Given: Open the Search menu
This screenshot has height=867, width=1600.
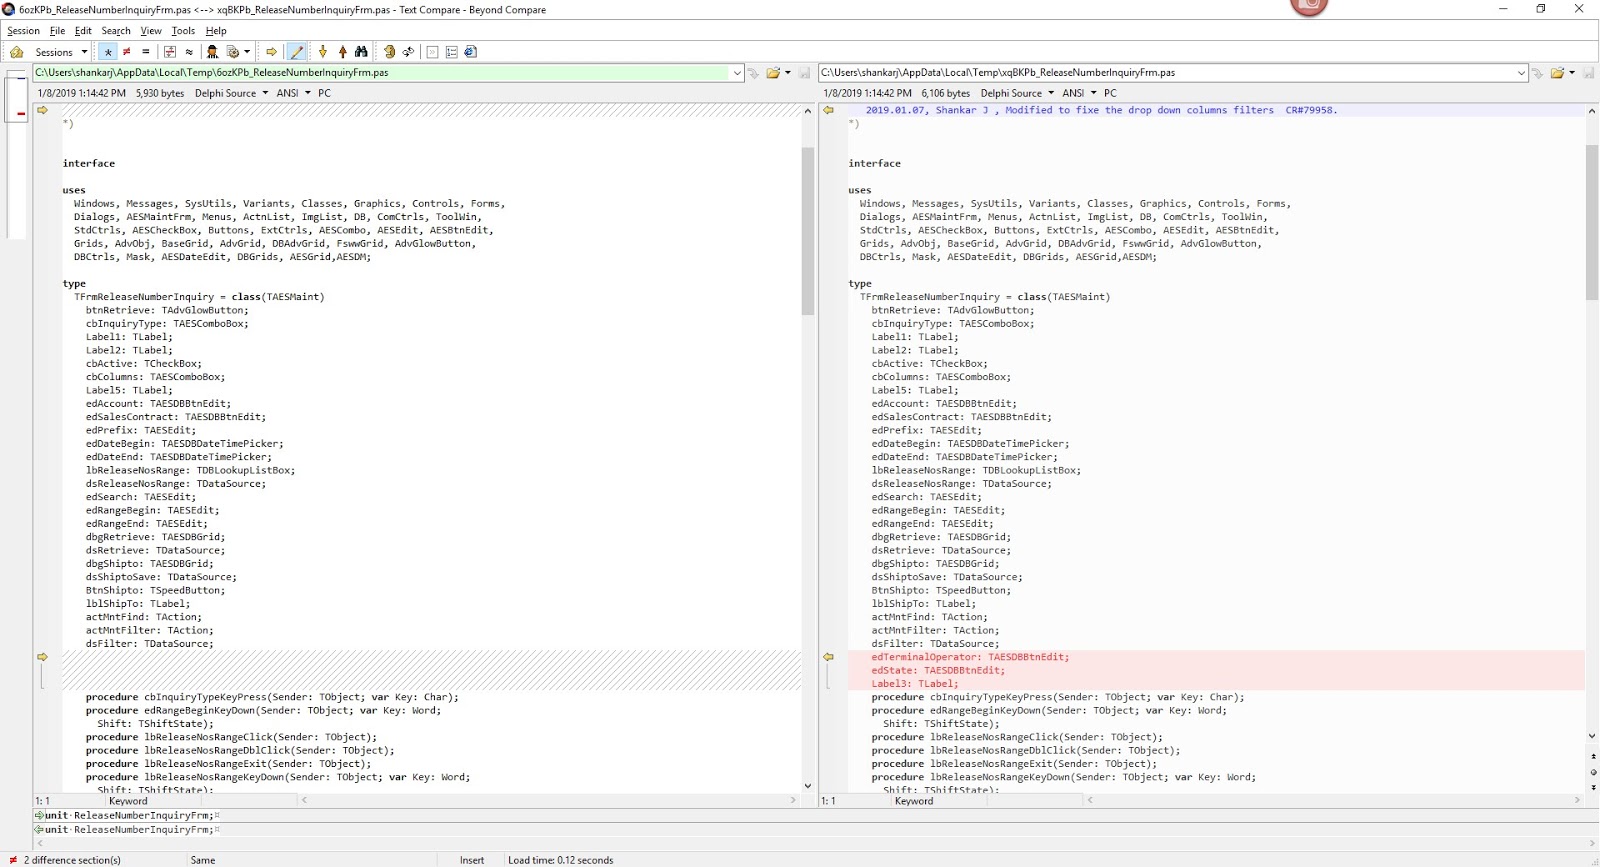Looking at the screenshot, I should coord(116,31).
